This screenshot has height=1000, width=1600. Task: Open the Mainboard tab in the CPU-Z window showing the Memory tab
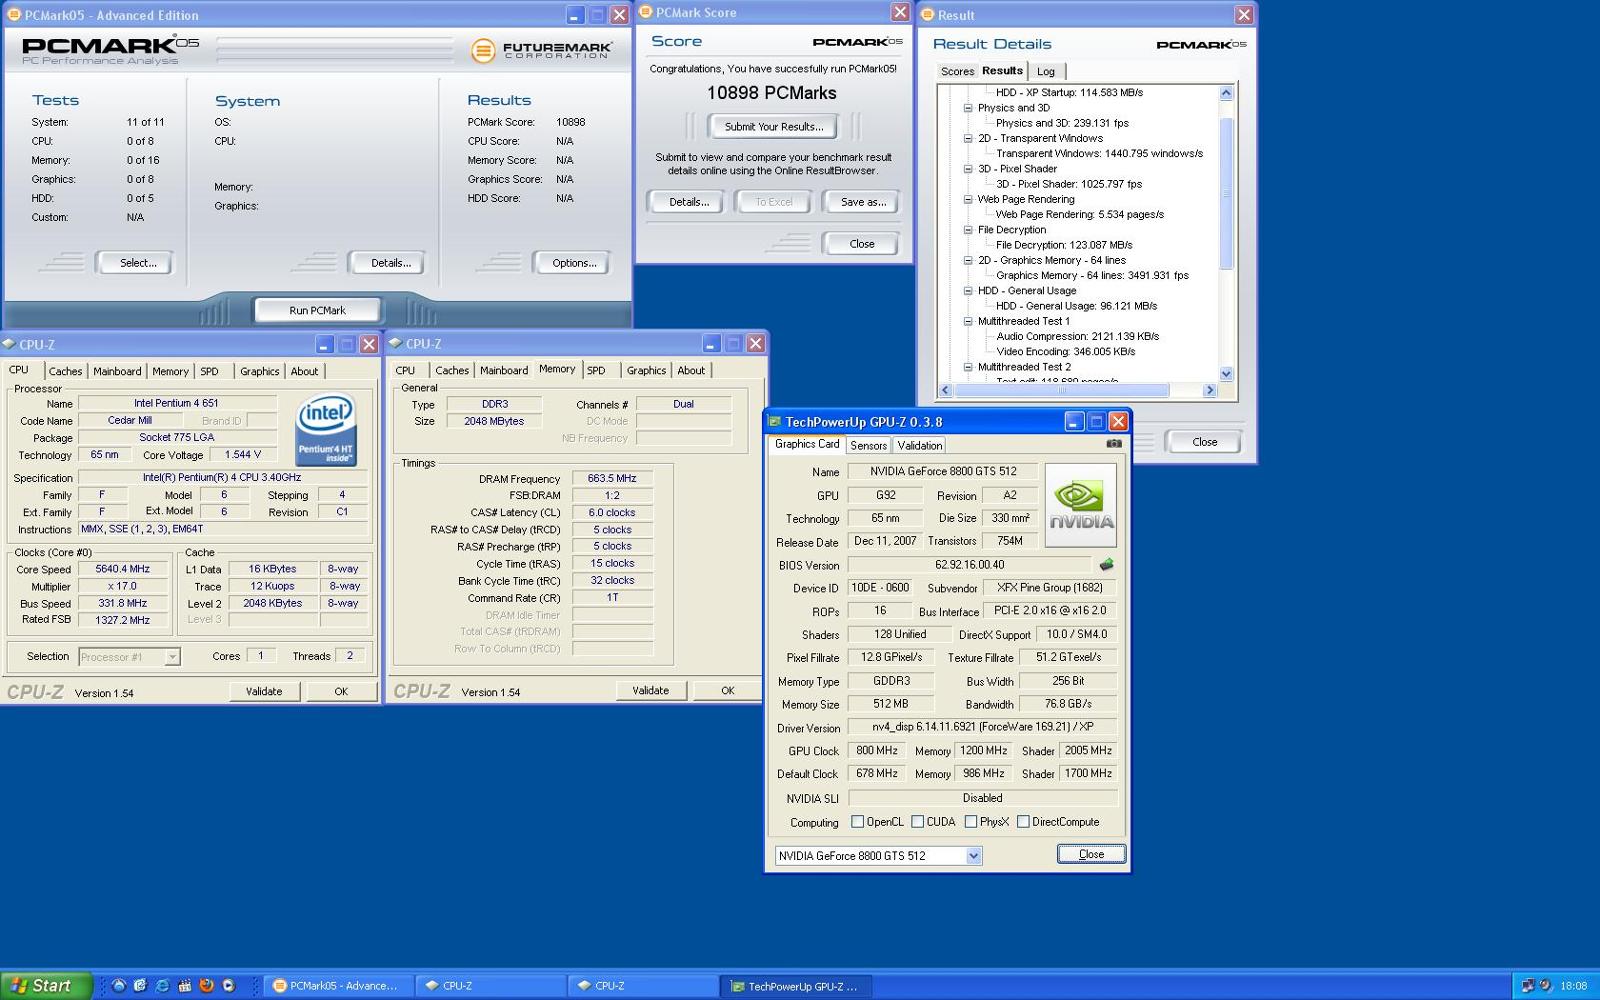504,370
